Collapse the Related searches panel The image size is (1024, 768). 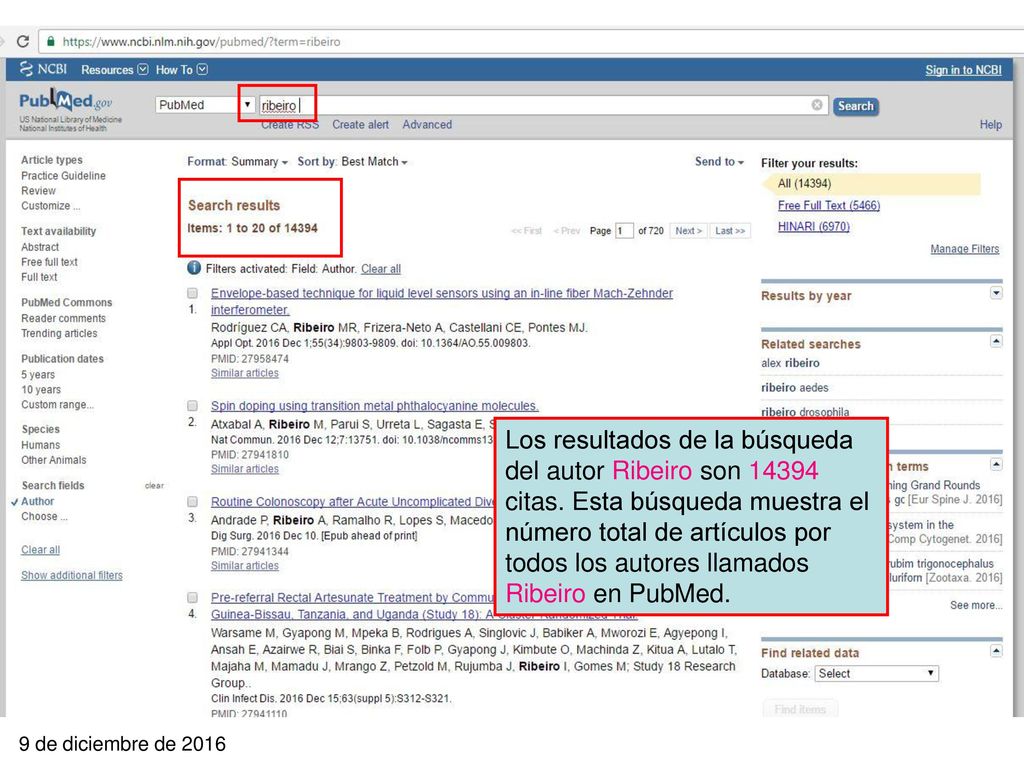point(996,341)
